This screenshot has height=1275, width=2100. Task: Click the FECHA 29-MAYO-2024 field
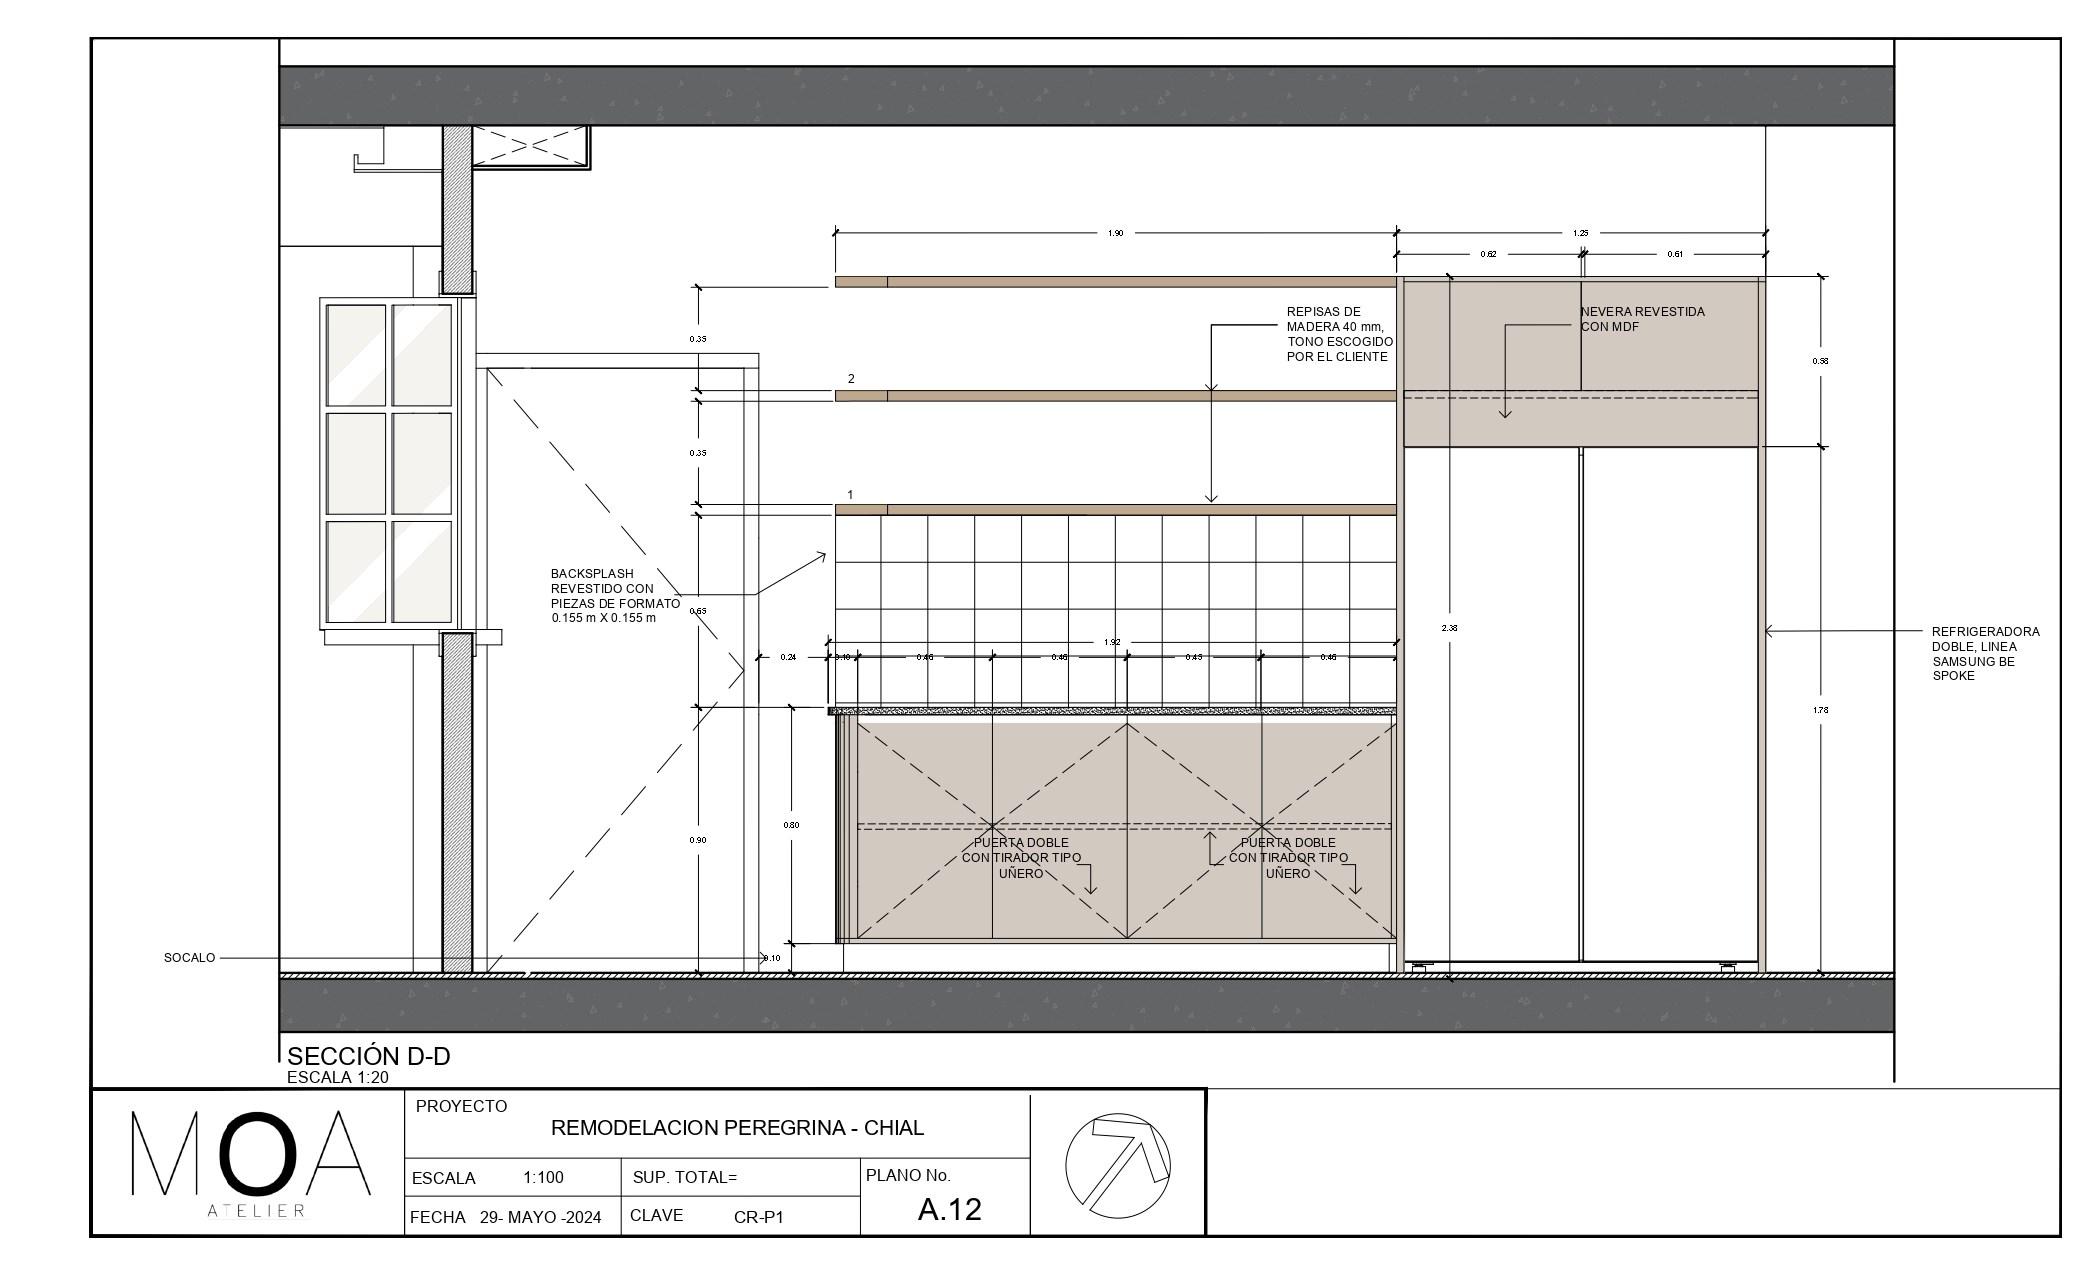tap(506, 1217)
